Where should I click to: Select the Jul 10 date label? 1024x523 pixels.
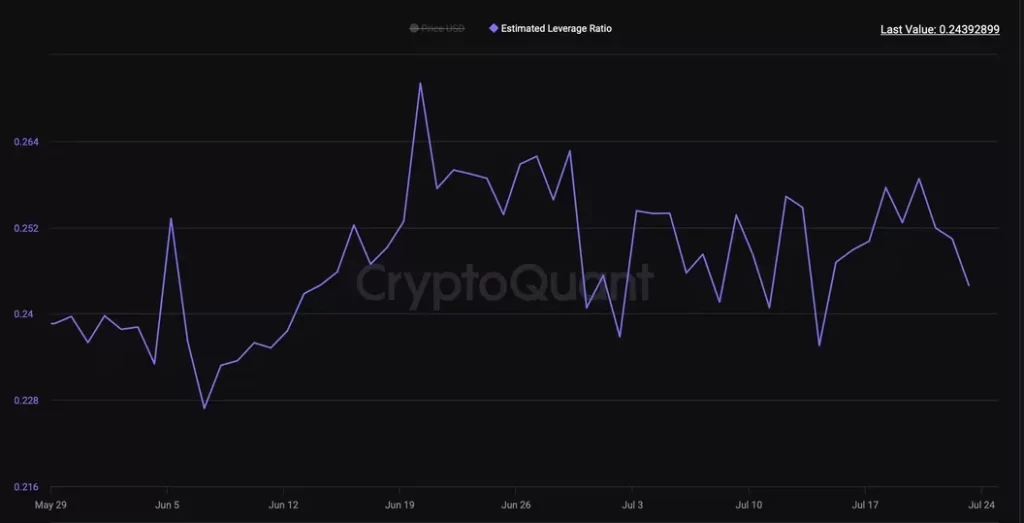pyautogui.click(x=748, y=505)
